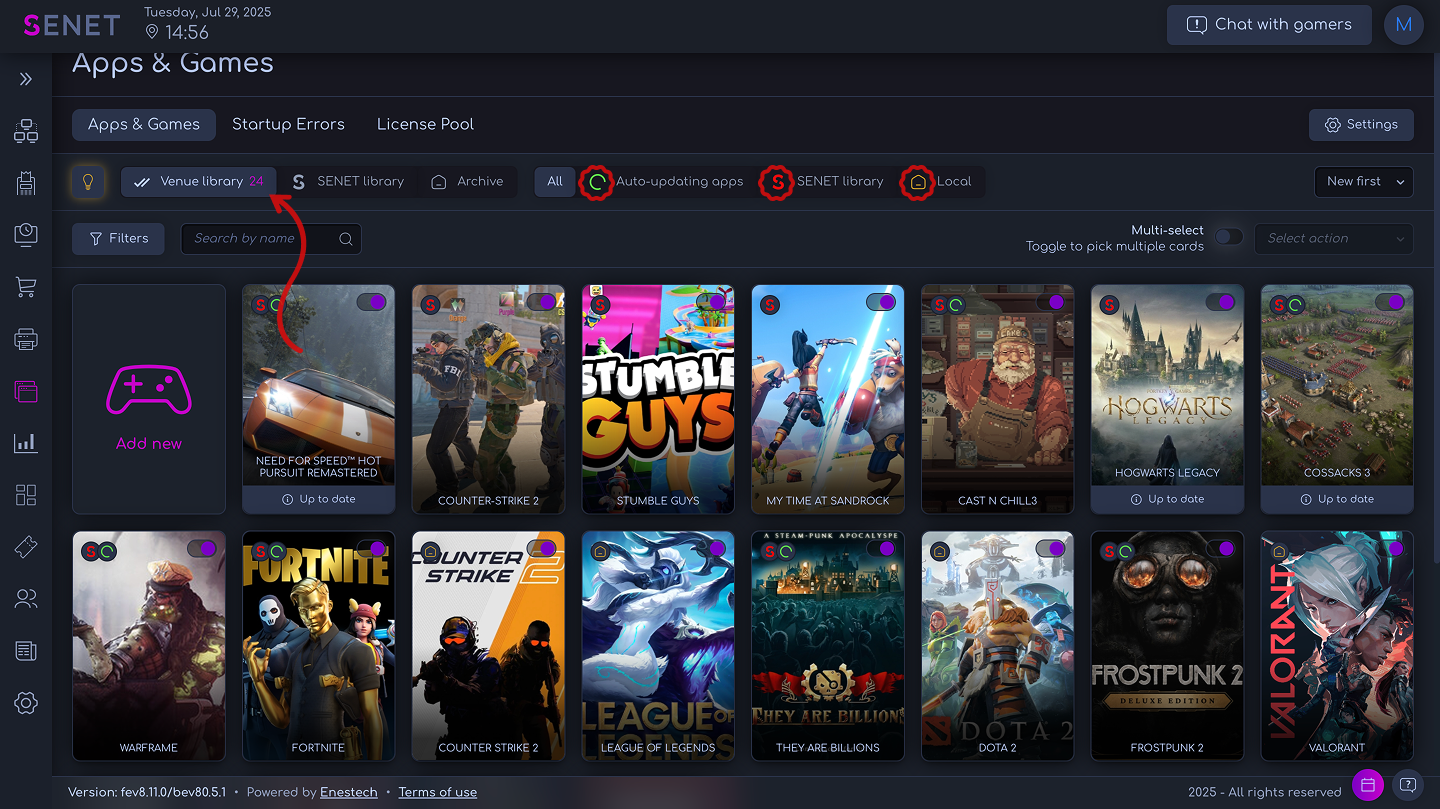The width and height of the screenshot is (1440, 809).
Task: Open the Select action dropdown
Action: (1334, 239)
